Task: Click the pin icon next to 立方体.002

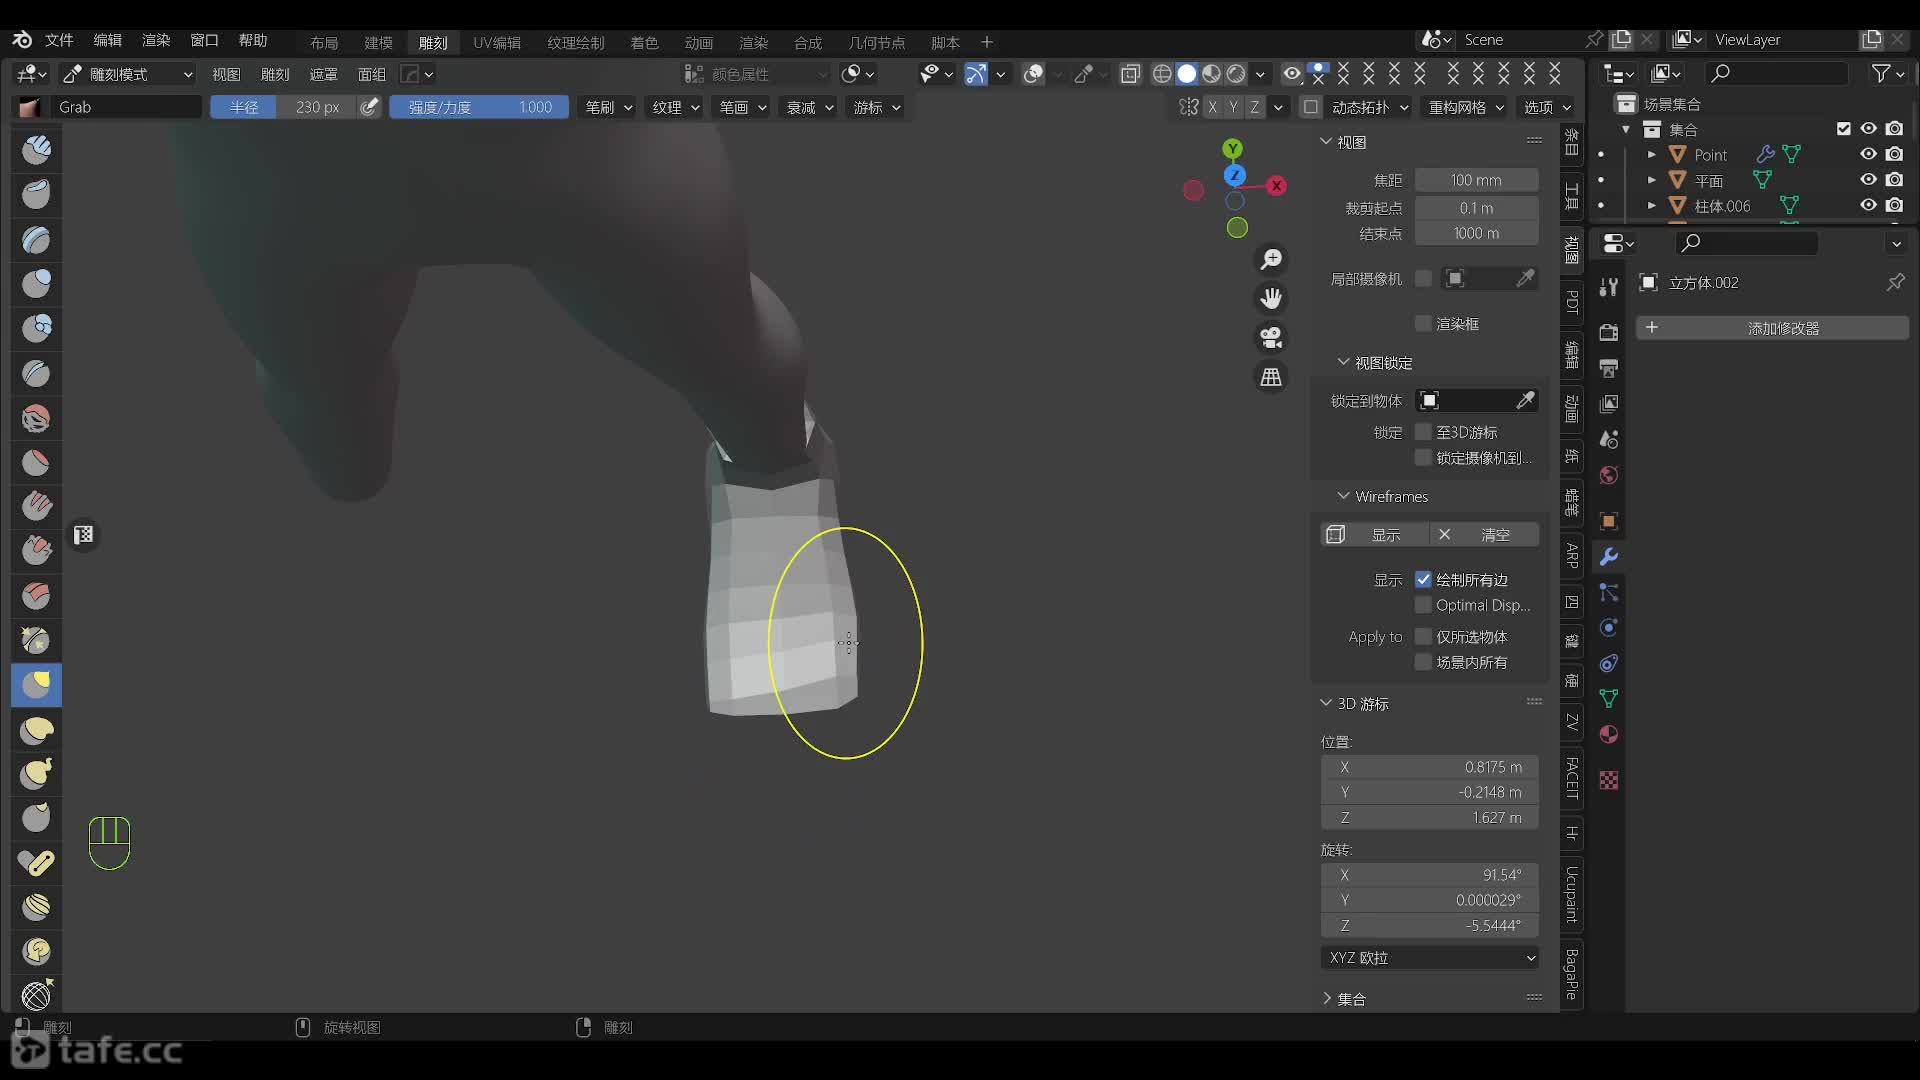Action: [x=1895, y=283]
